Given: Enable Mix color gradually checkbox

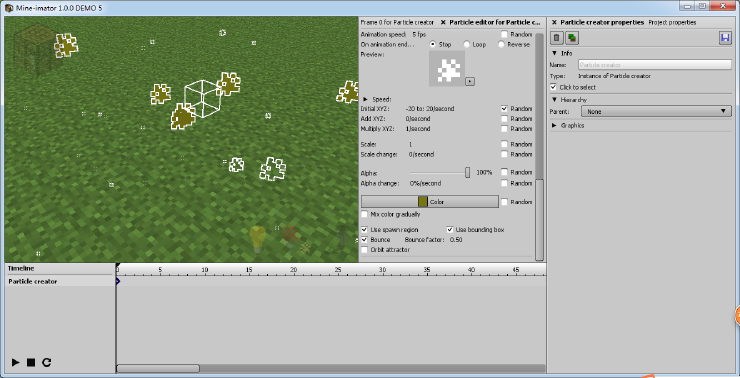Looking at the screenshot, I should (x=364, y=214).
